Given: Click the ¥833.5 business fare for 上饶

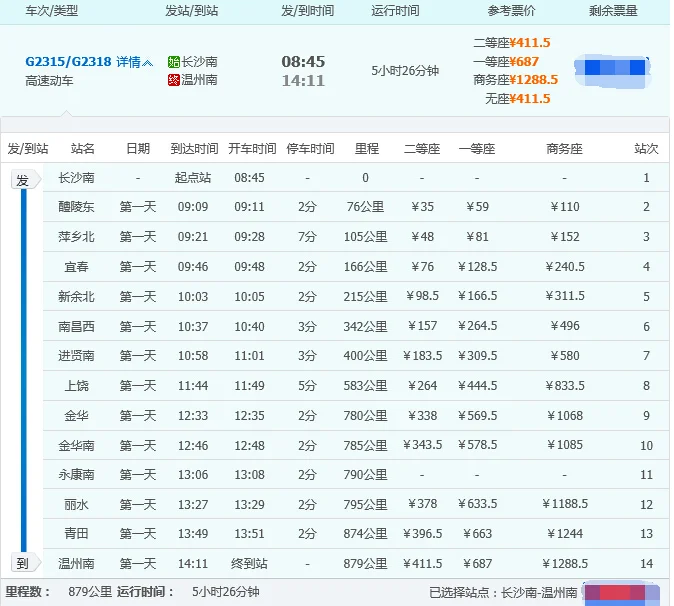Looking at the screenshot, I should click(565, 386).
